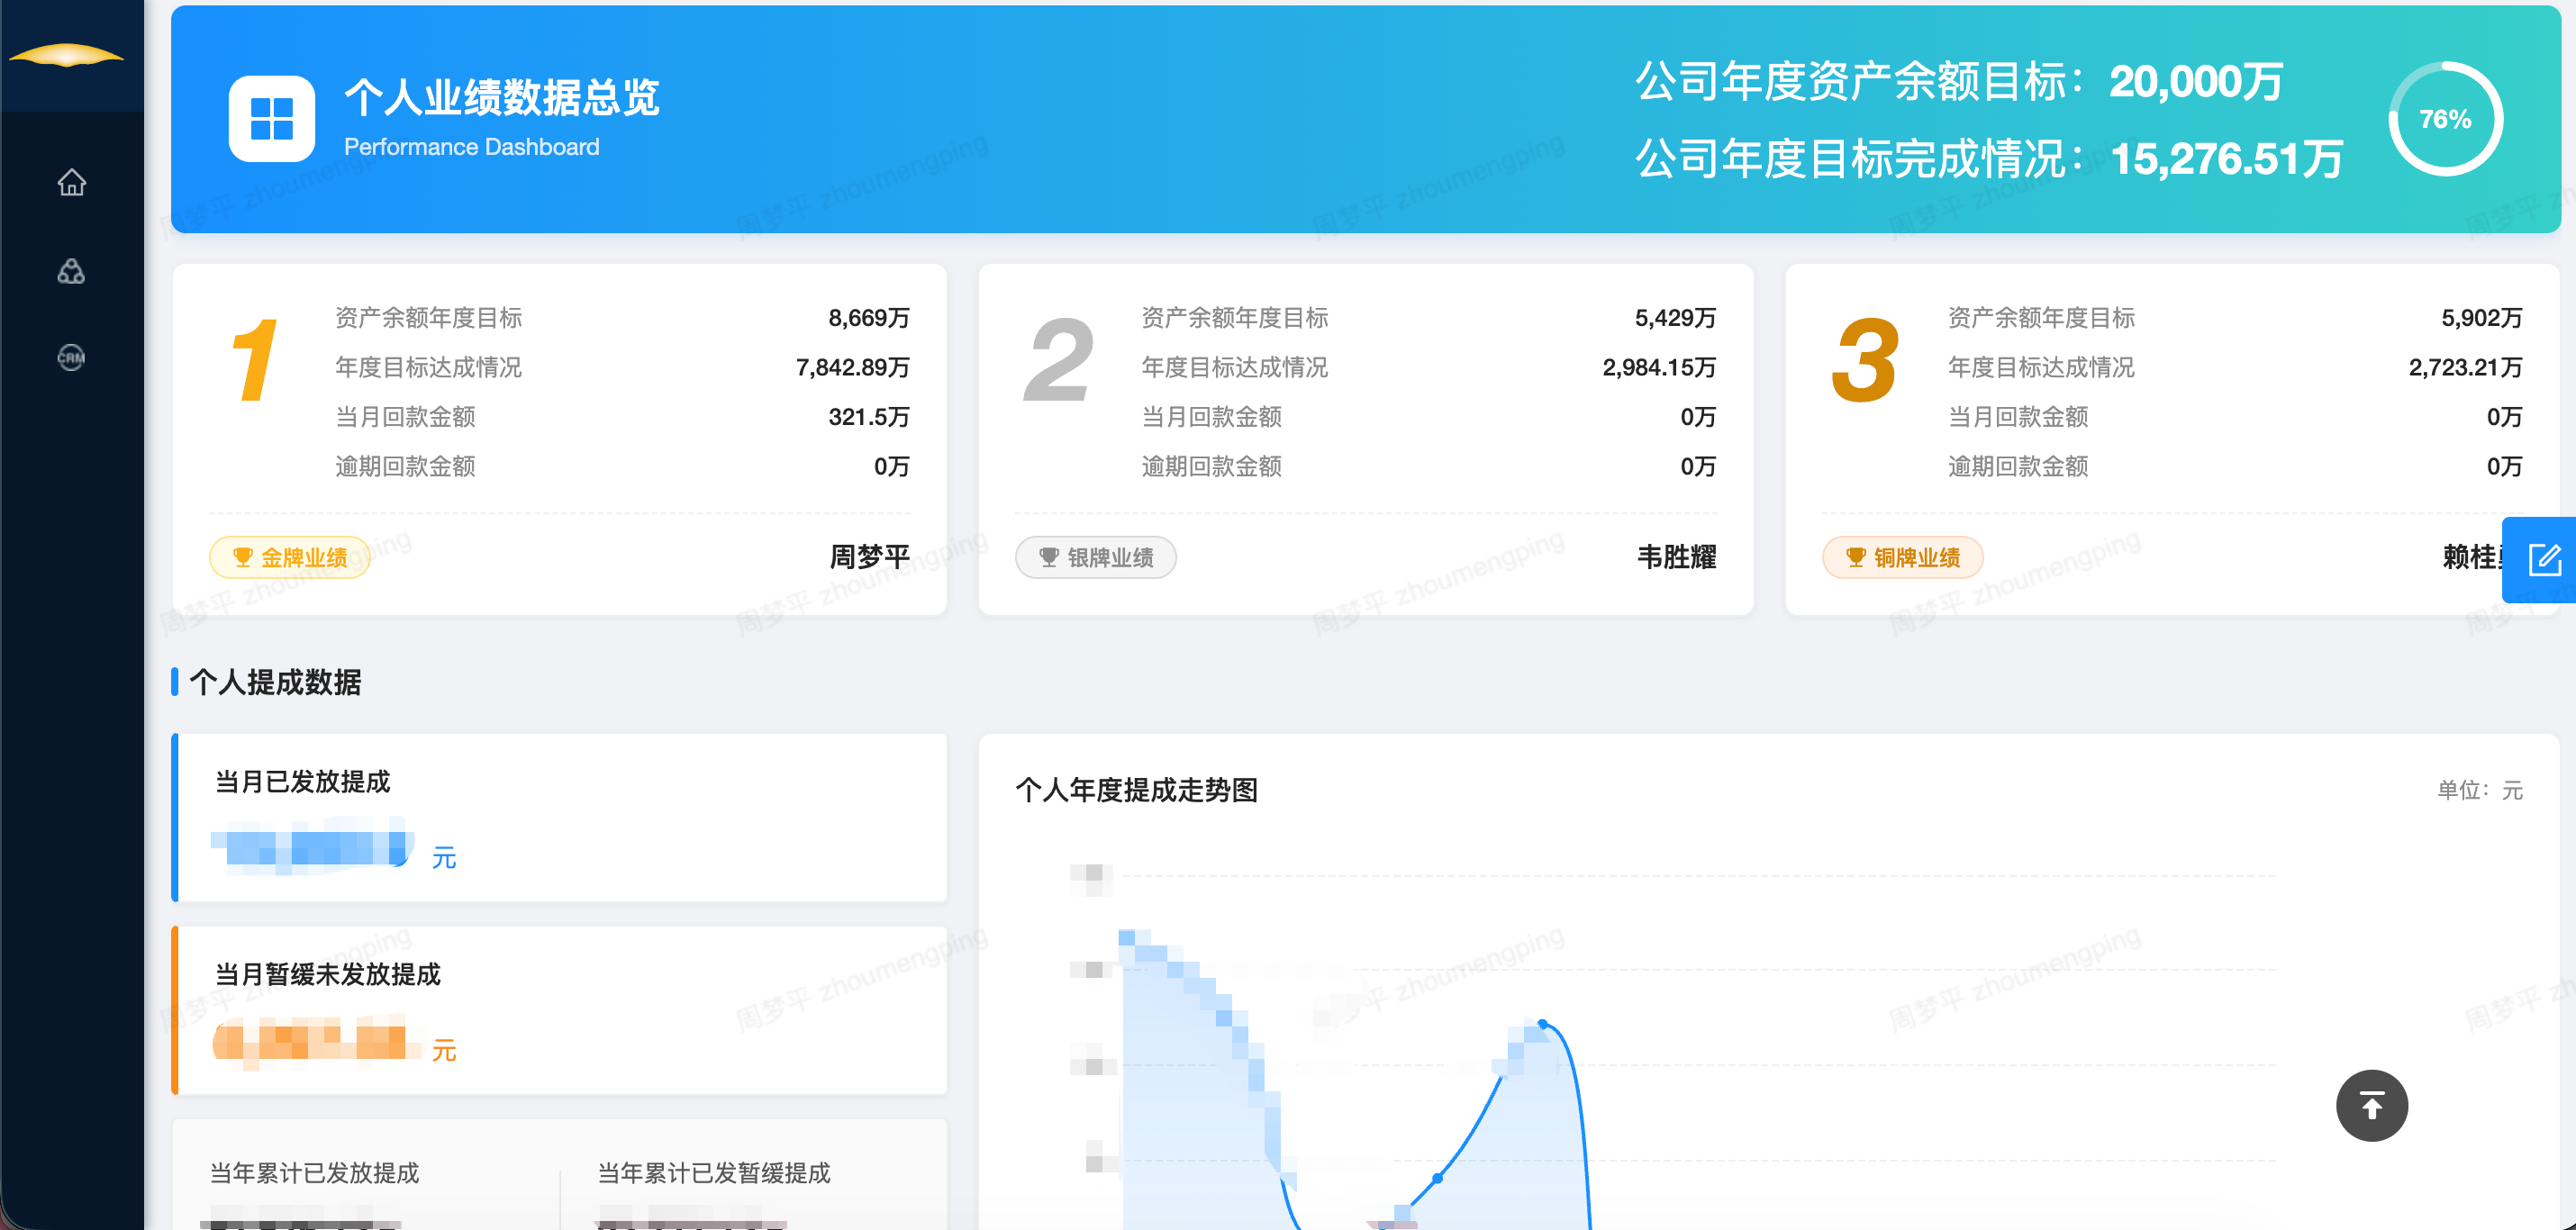The height and width of the screenshot is (1230, 2576).
Task: Open the home icon in sidebar
Action: [x=71, y=182]
